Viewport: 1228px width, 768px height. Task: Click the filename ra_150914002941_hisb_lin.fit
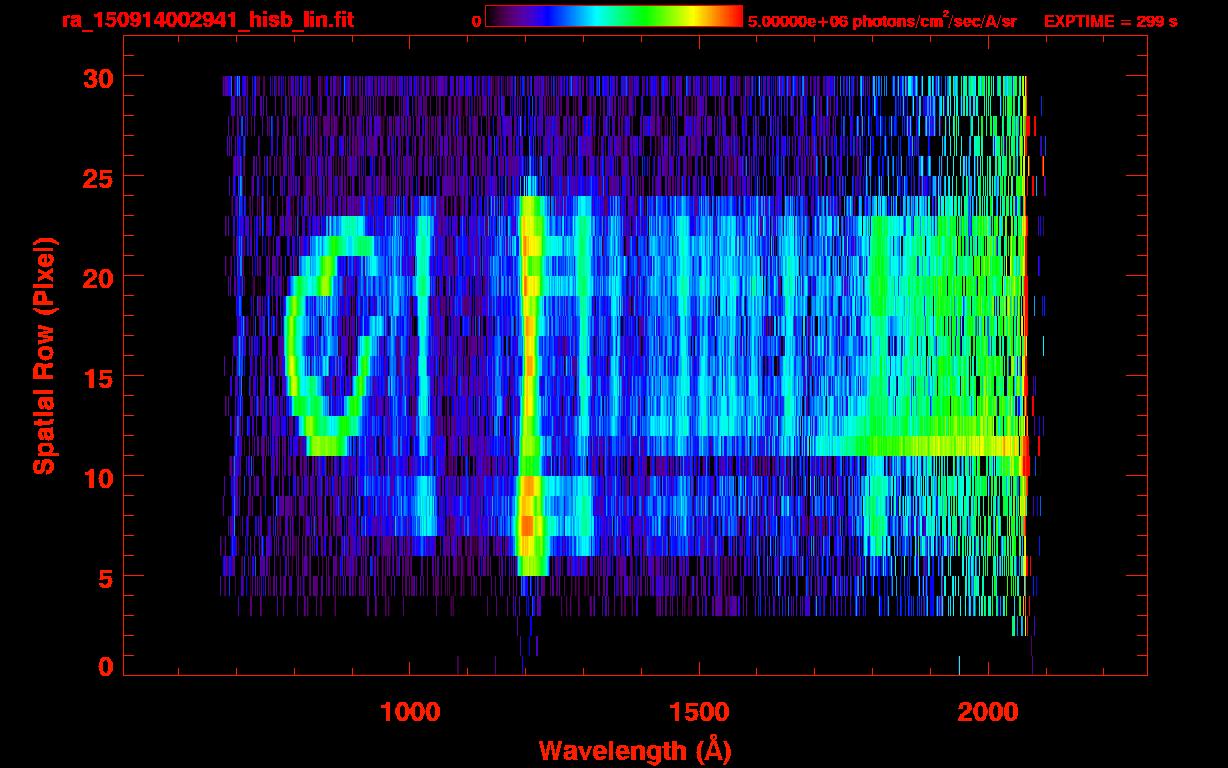point(206,20)
